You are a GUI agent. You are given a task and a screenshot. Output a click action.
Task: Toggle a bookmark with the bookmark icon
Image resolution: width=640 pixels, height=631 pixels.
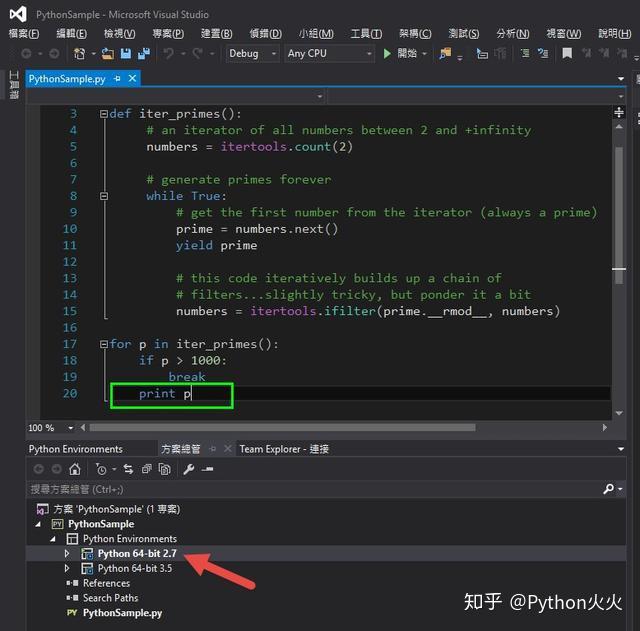(567, 53)
